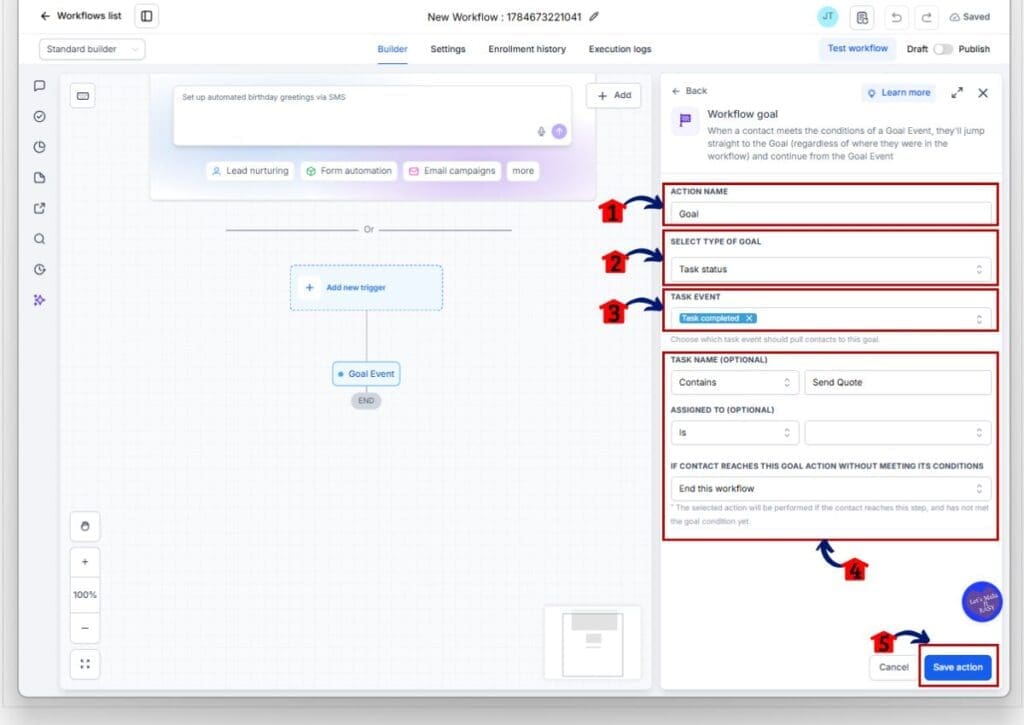Zoom out with minus button
The image size is (1024, 725).
pyautogui.click(x=85, y=628)
